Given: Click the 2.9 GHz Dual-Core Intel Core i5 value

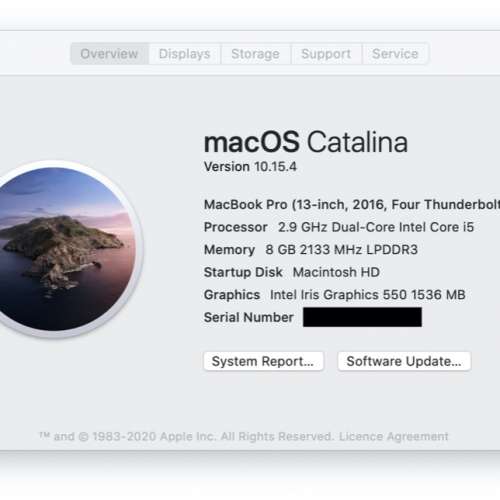Looking at the screenshot, I should pos(376,227).
